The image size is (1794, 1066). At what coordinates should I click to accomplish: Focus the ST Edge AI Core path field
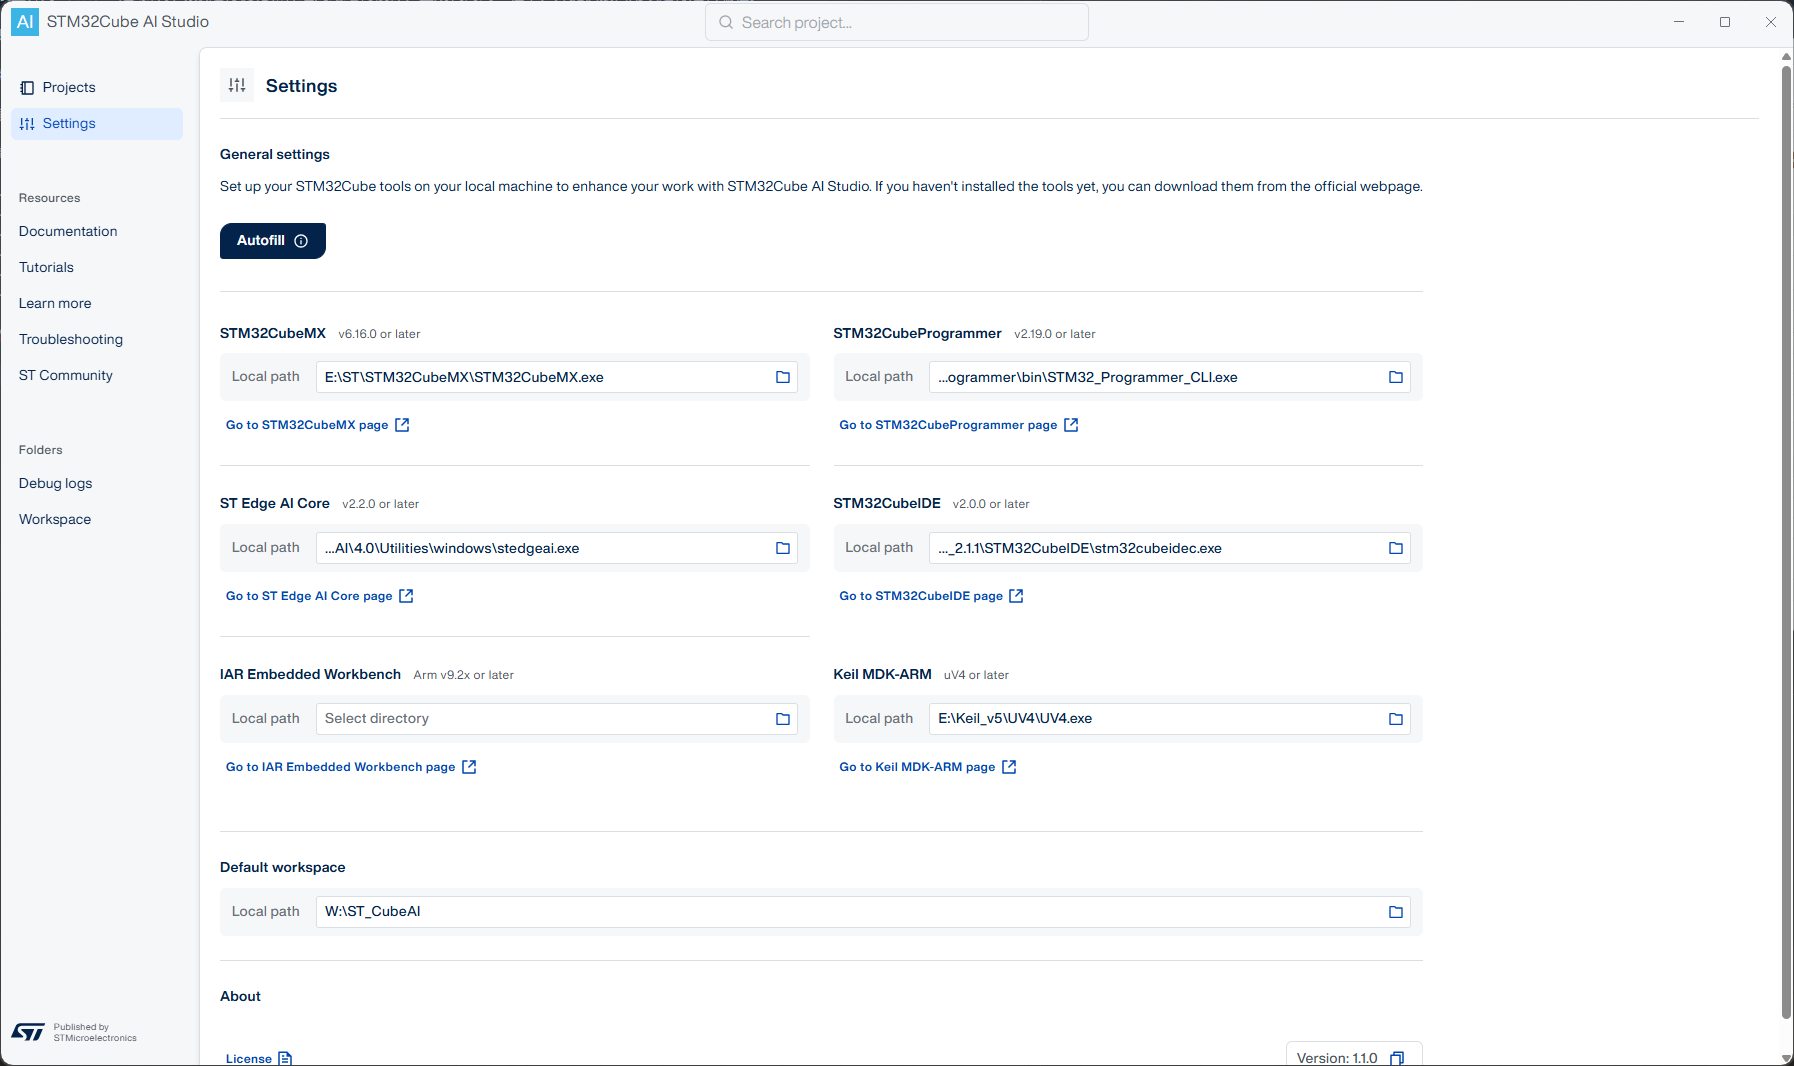557,548
